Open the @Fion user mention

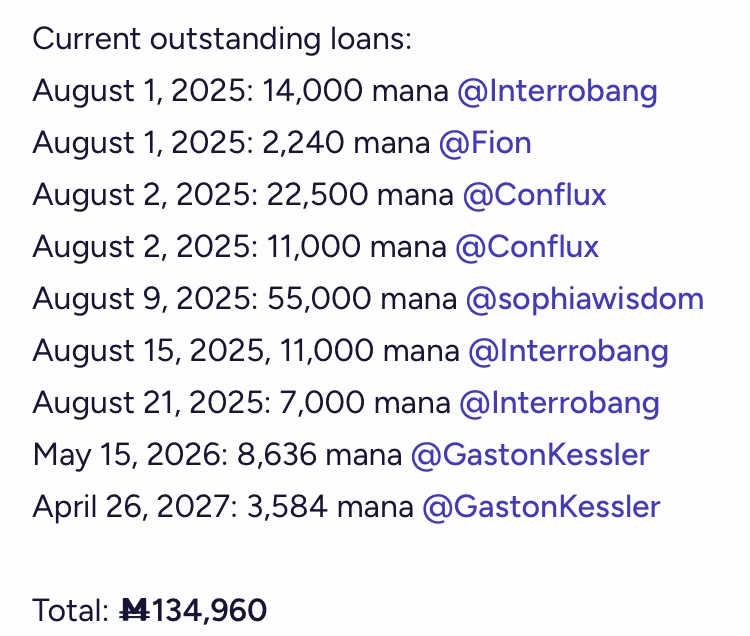485,143
